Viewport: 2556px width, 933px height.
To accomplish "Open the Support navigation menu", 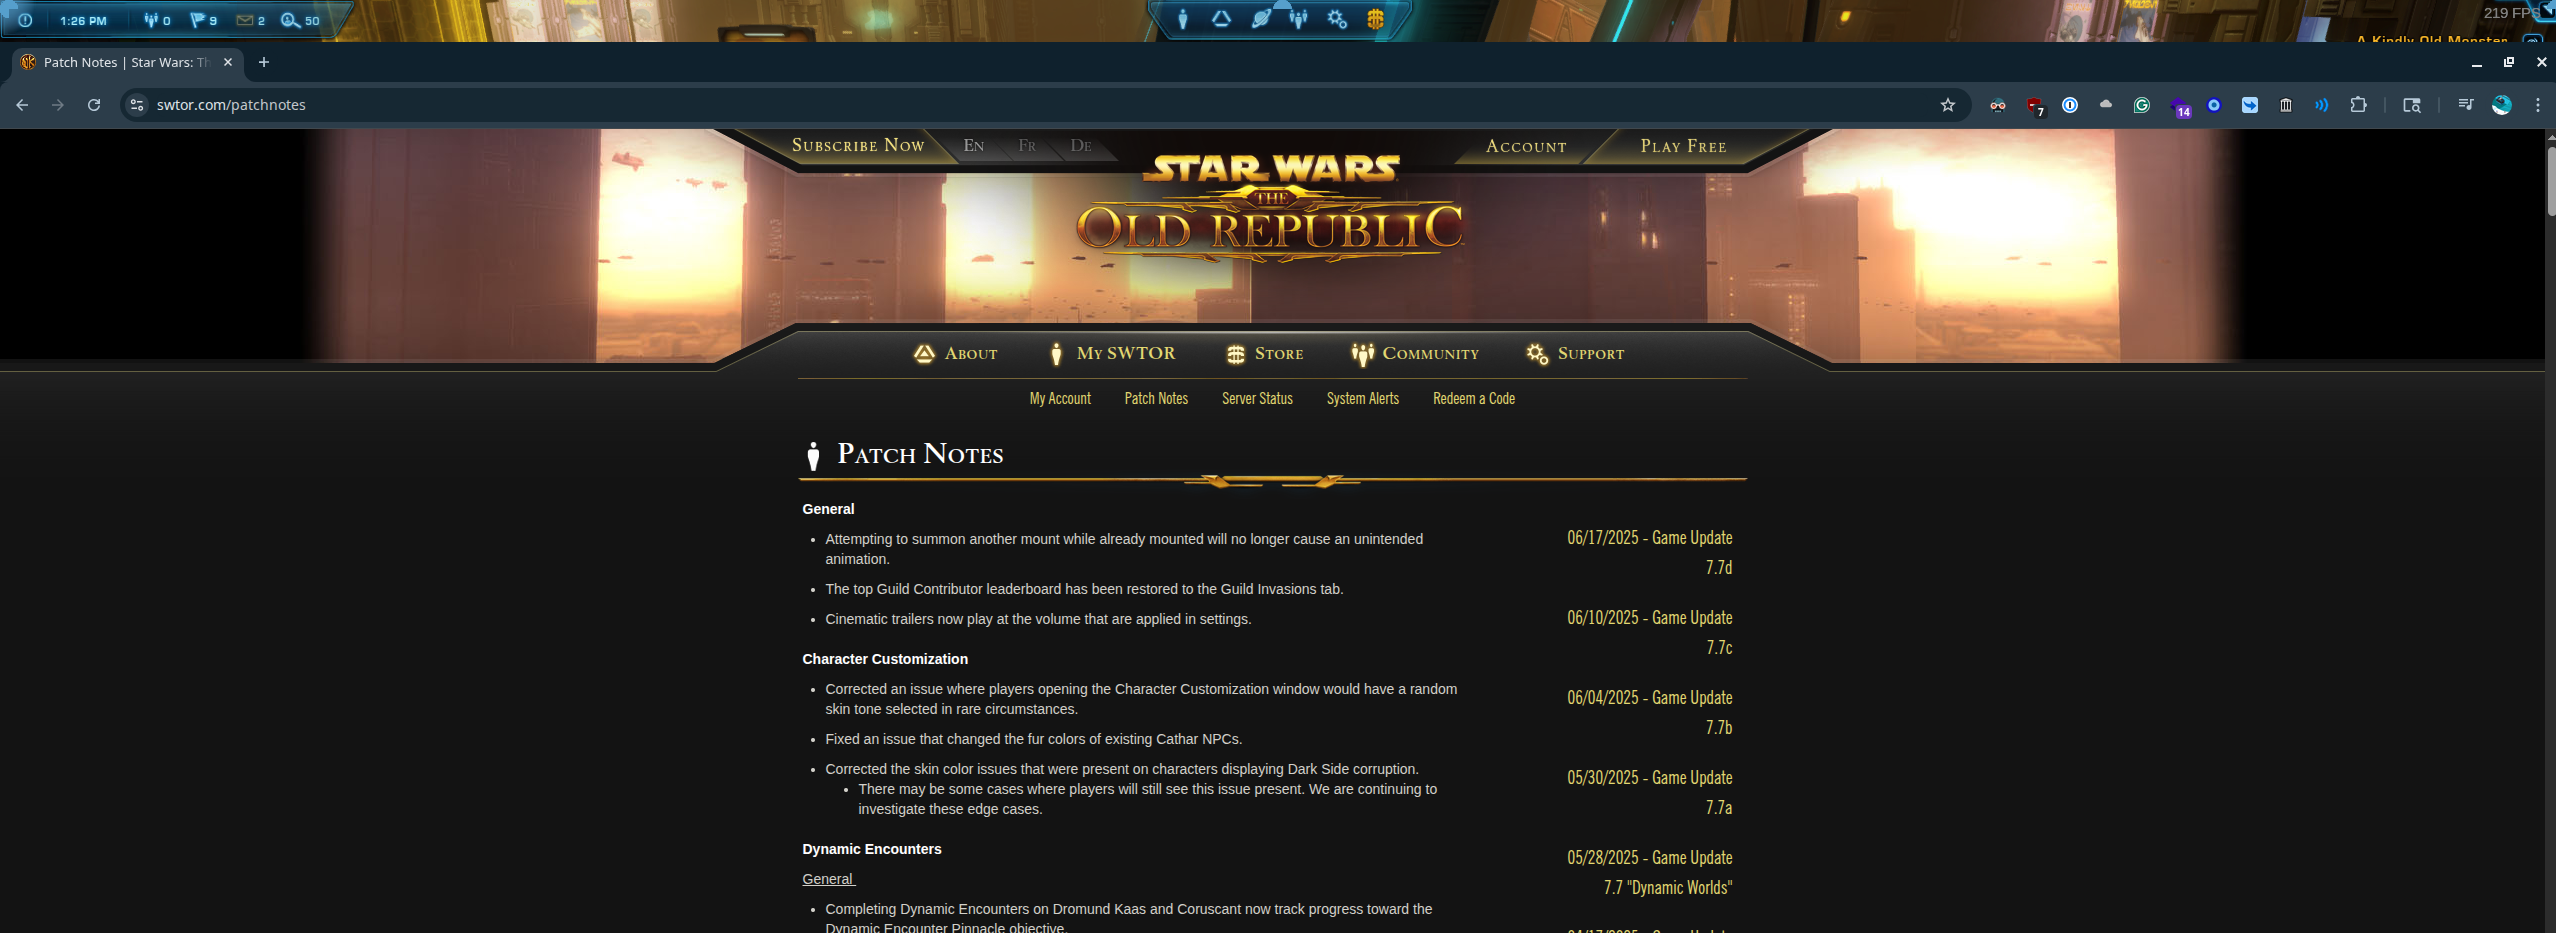I will [x=1575, y=353].
